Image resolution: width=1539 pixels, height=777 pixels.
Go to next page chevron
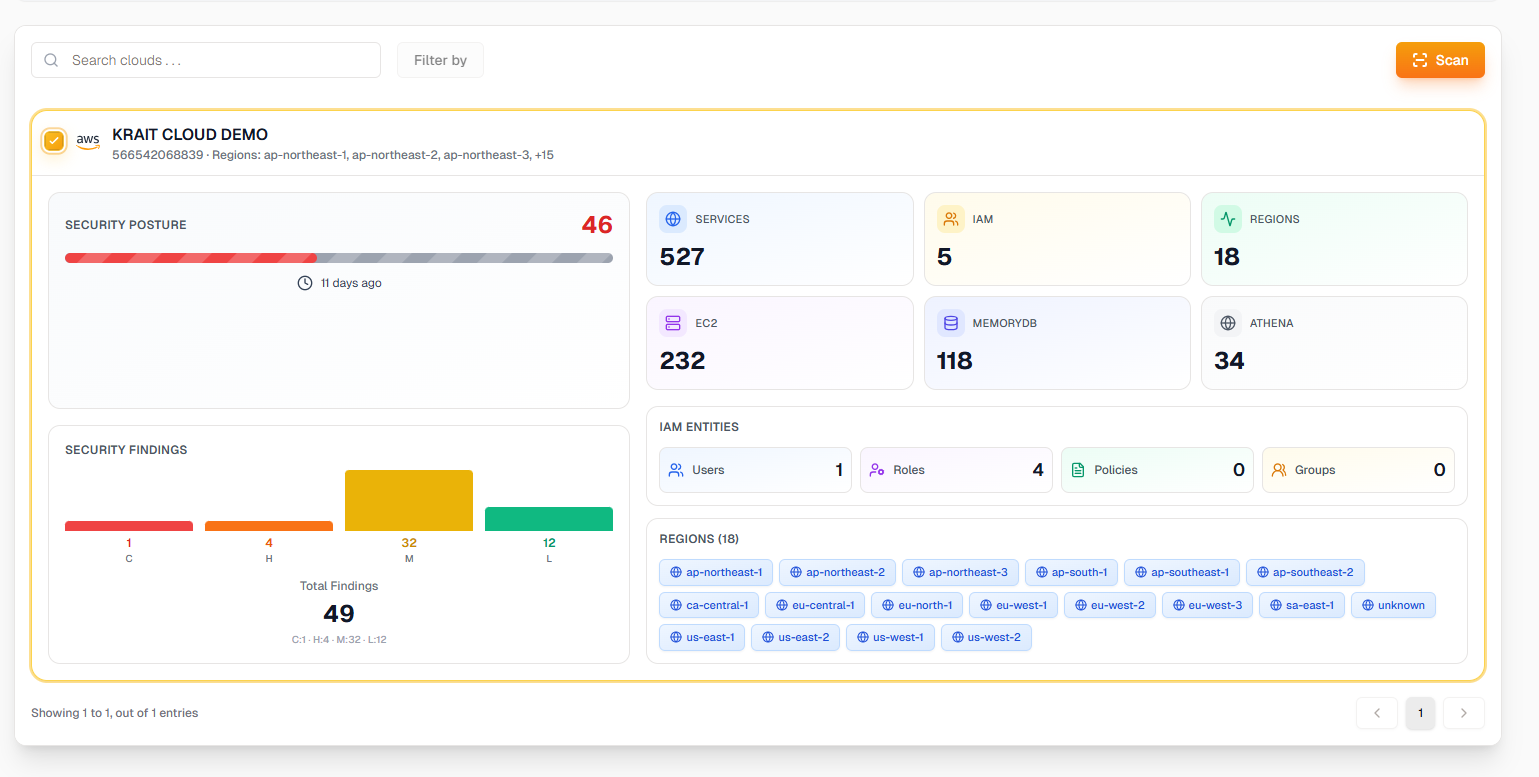coord(1464,713)
